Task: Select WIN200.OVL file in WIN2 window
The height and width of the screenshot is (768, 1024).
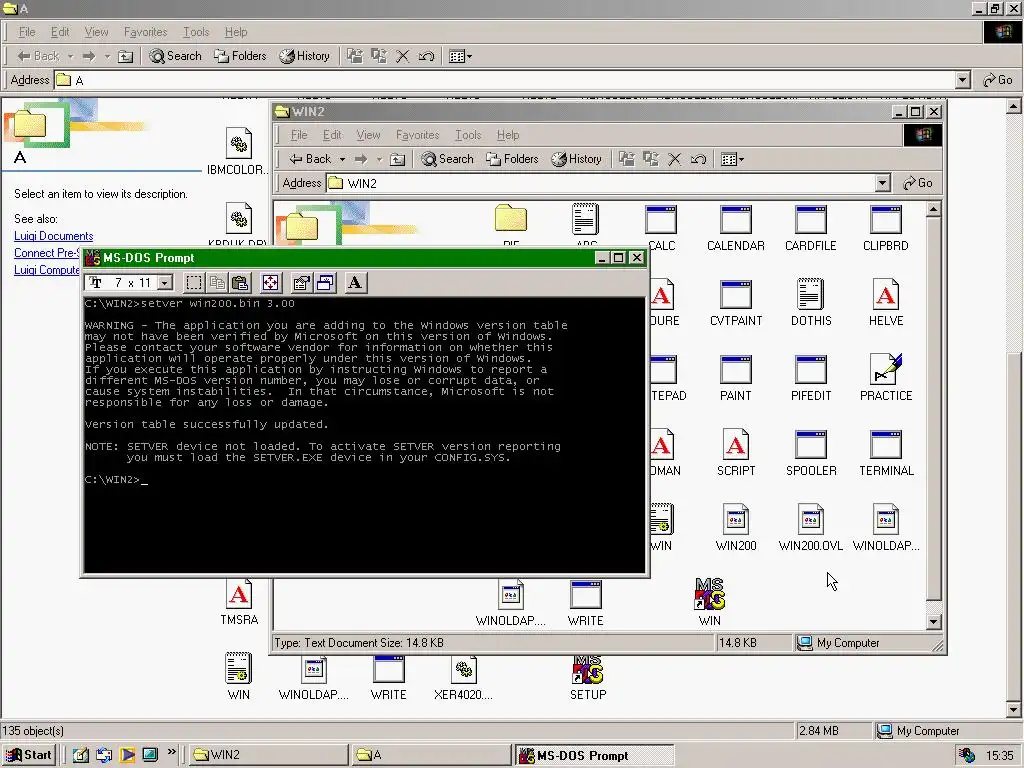Action: point(810,528)
